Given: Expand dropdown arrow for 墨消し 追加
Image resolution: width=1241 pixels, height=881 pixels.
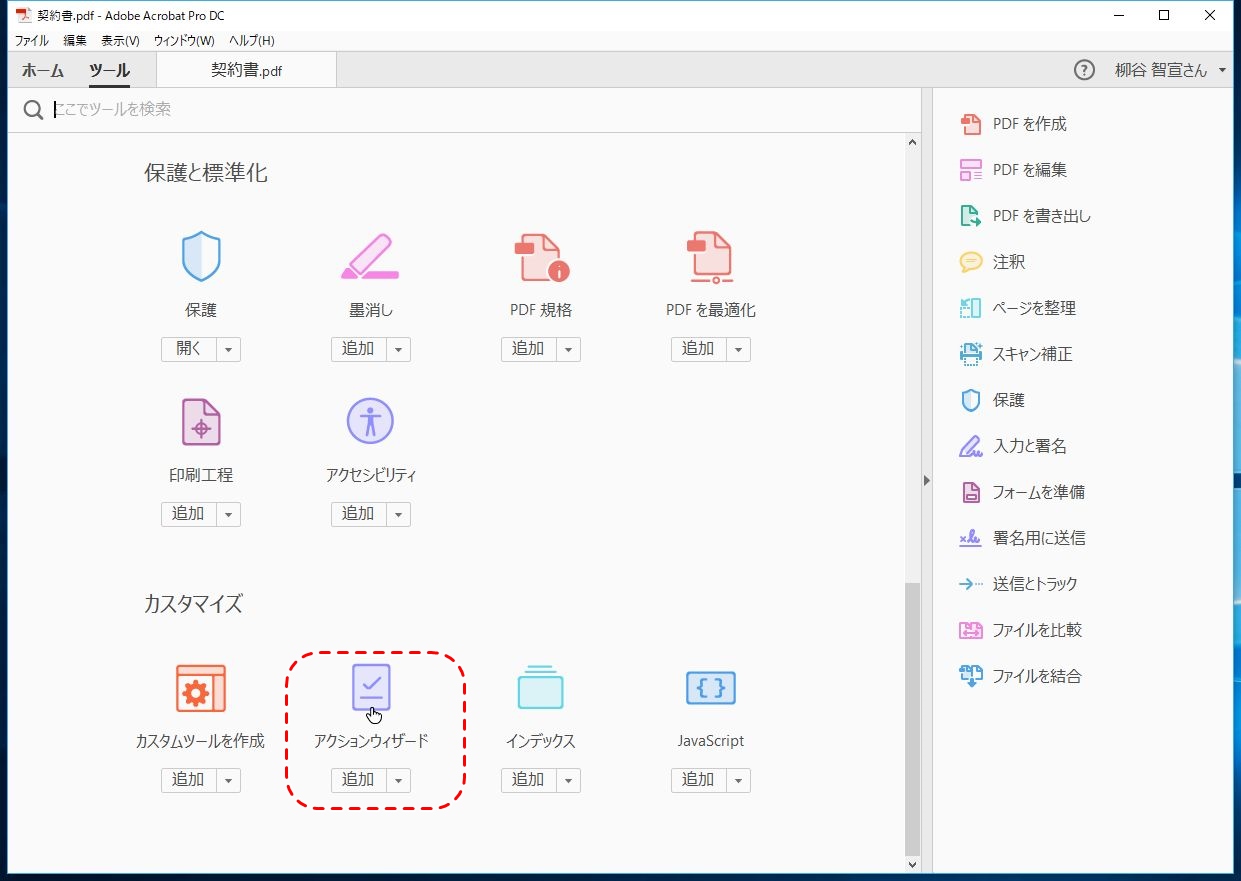Looking at the screenshot, I should click(399, 349).
